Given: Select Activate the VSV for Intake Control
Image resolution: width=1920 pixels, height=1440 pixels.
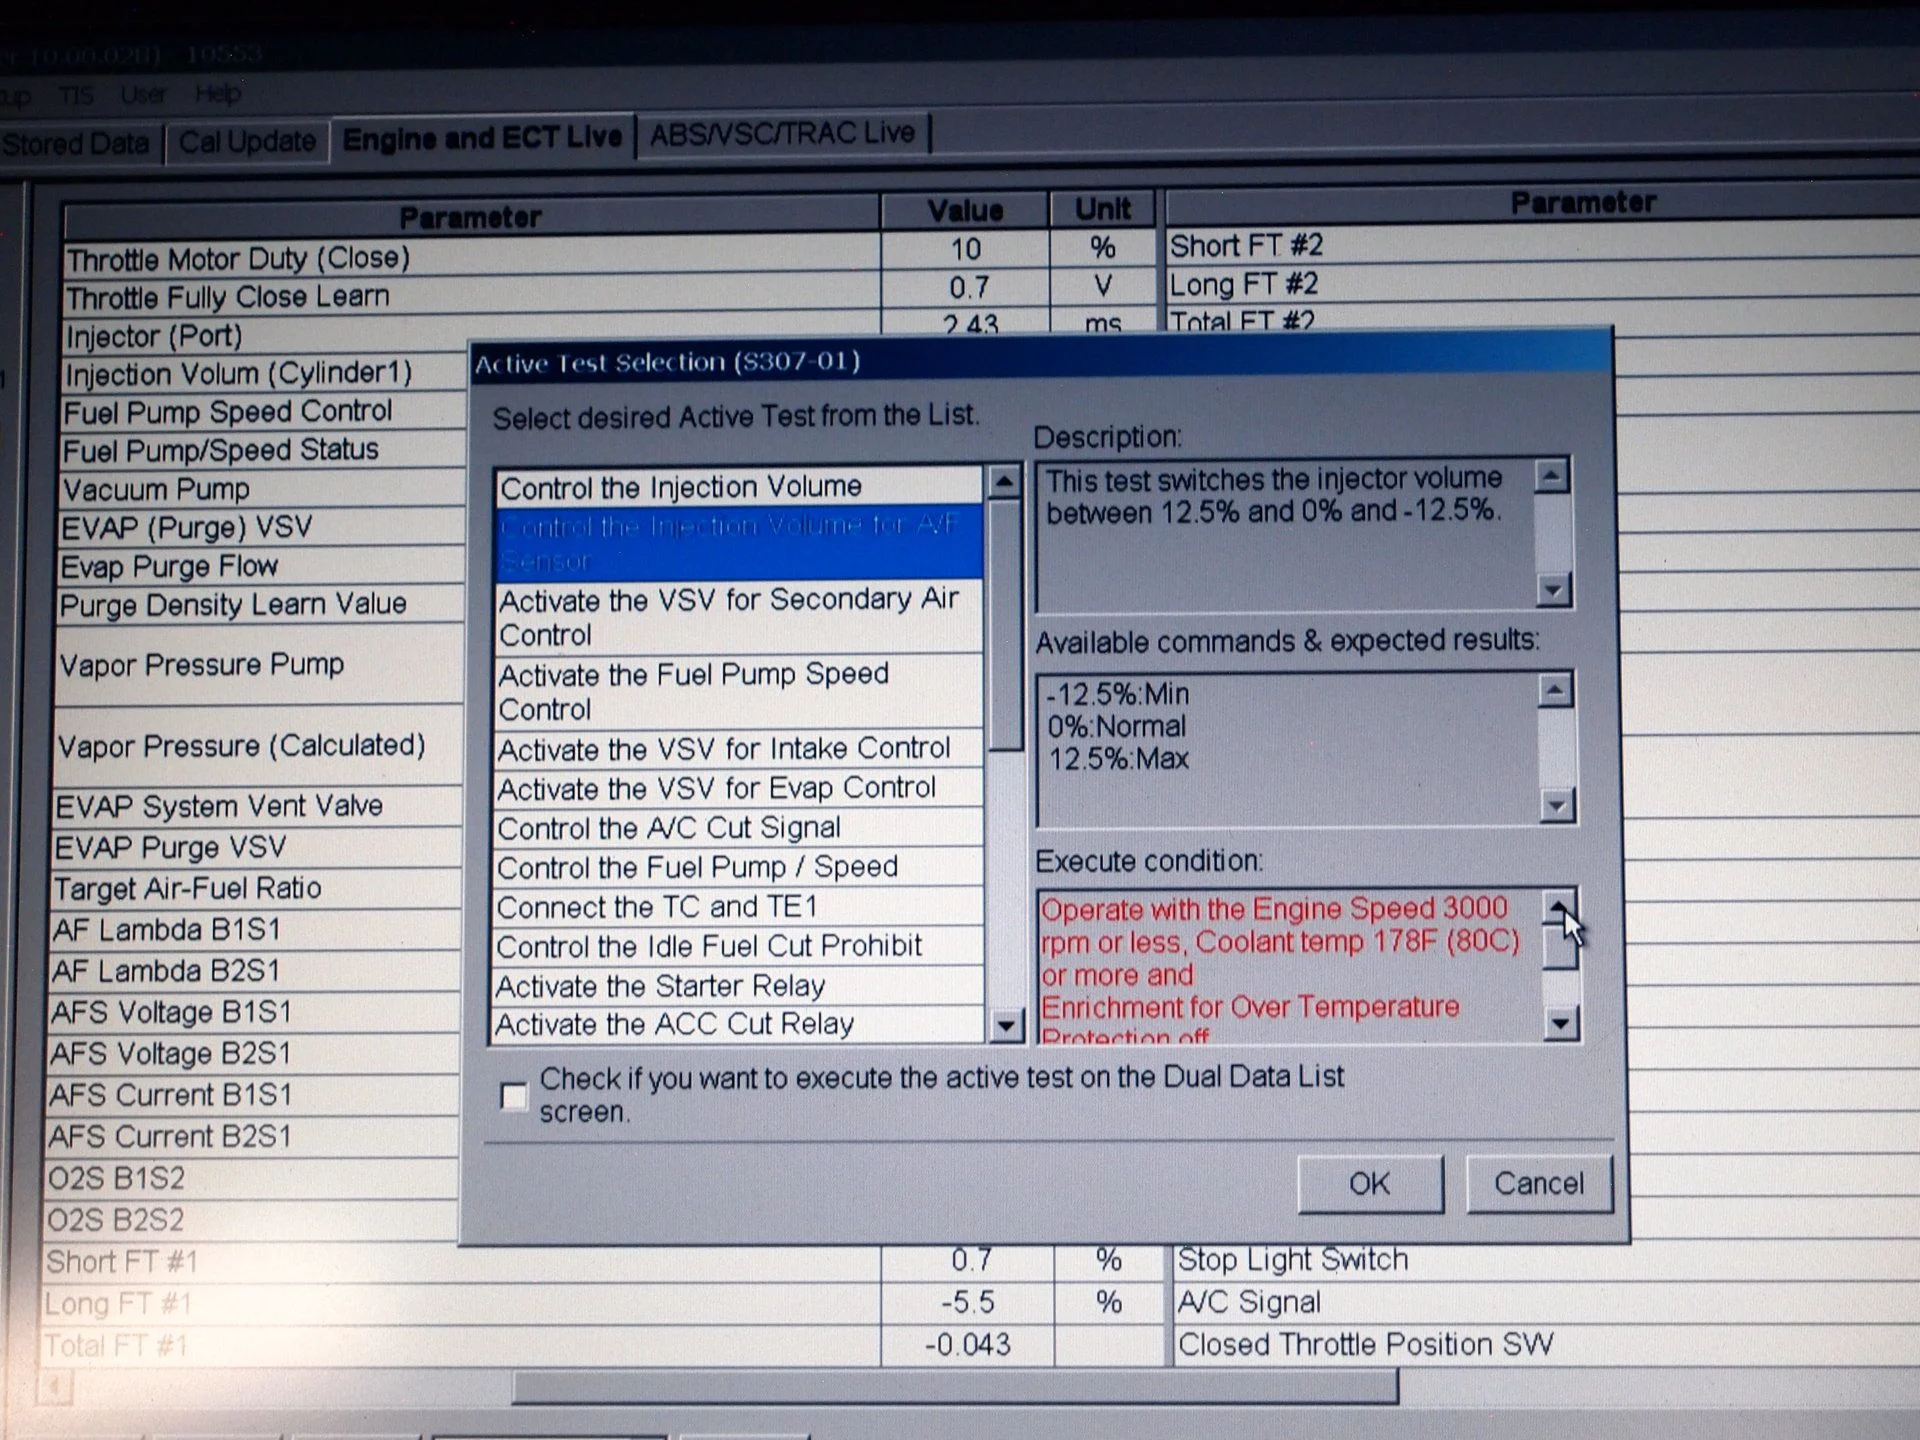Looking at the screenshot, I should point(739,749).
